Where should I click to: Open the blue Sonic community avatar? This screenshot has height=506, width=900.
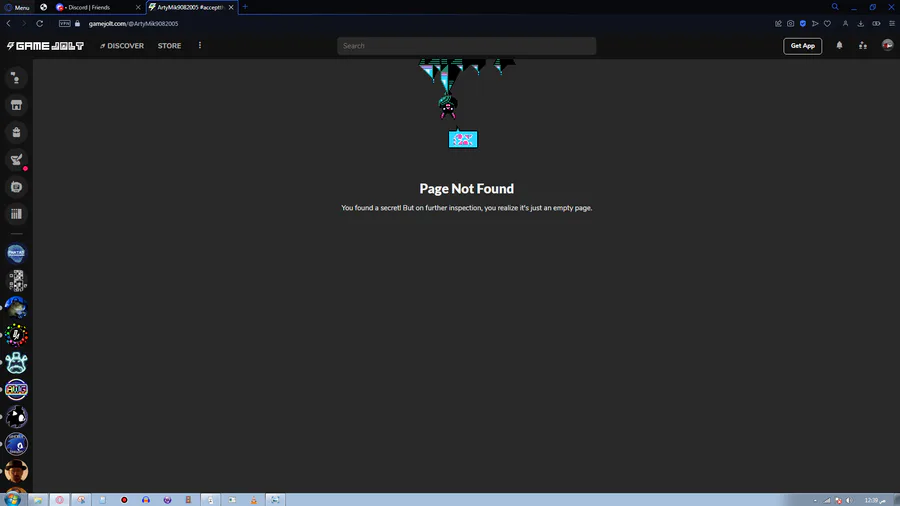16,444
